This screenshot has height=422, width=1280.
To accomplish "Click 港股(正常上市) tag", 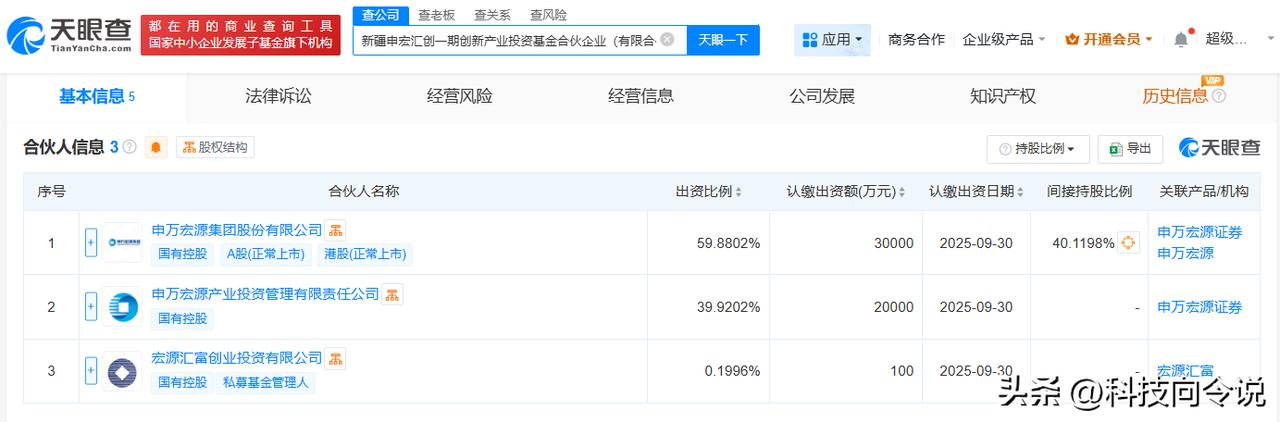I will tap(366, 254).
